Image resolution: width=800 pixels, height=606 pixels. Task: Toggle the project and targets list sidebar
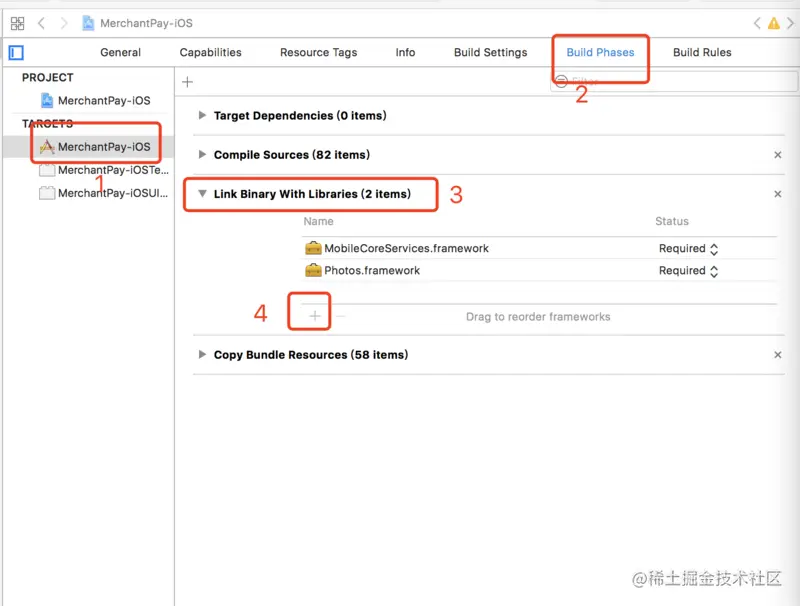(16, 53)
